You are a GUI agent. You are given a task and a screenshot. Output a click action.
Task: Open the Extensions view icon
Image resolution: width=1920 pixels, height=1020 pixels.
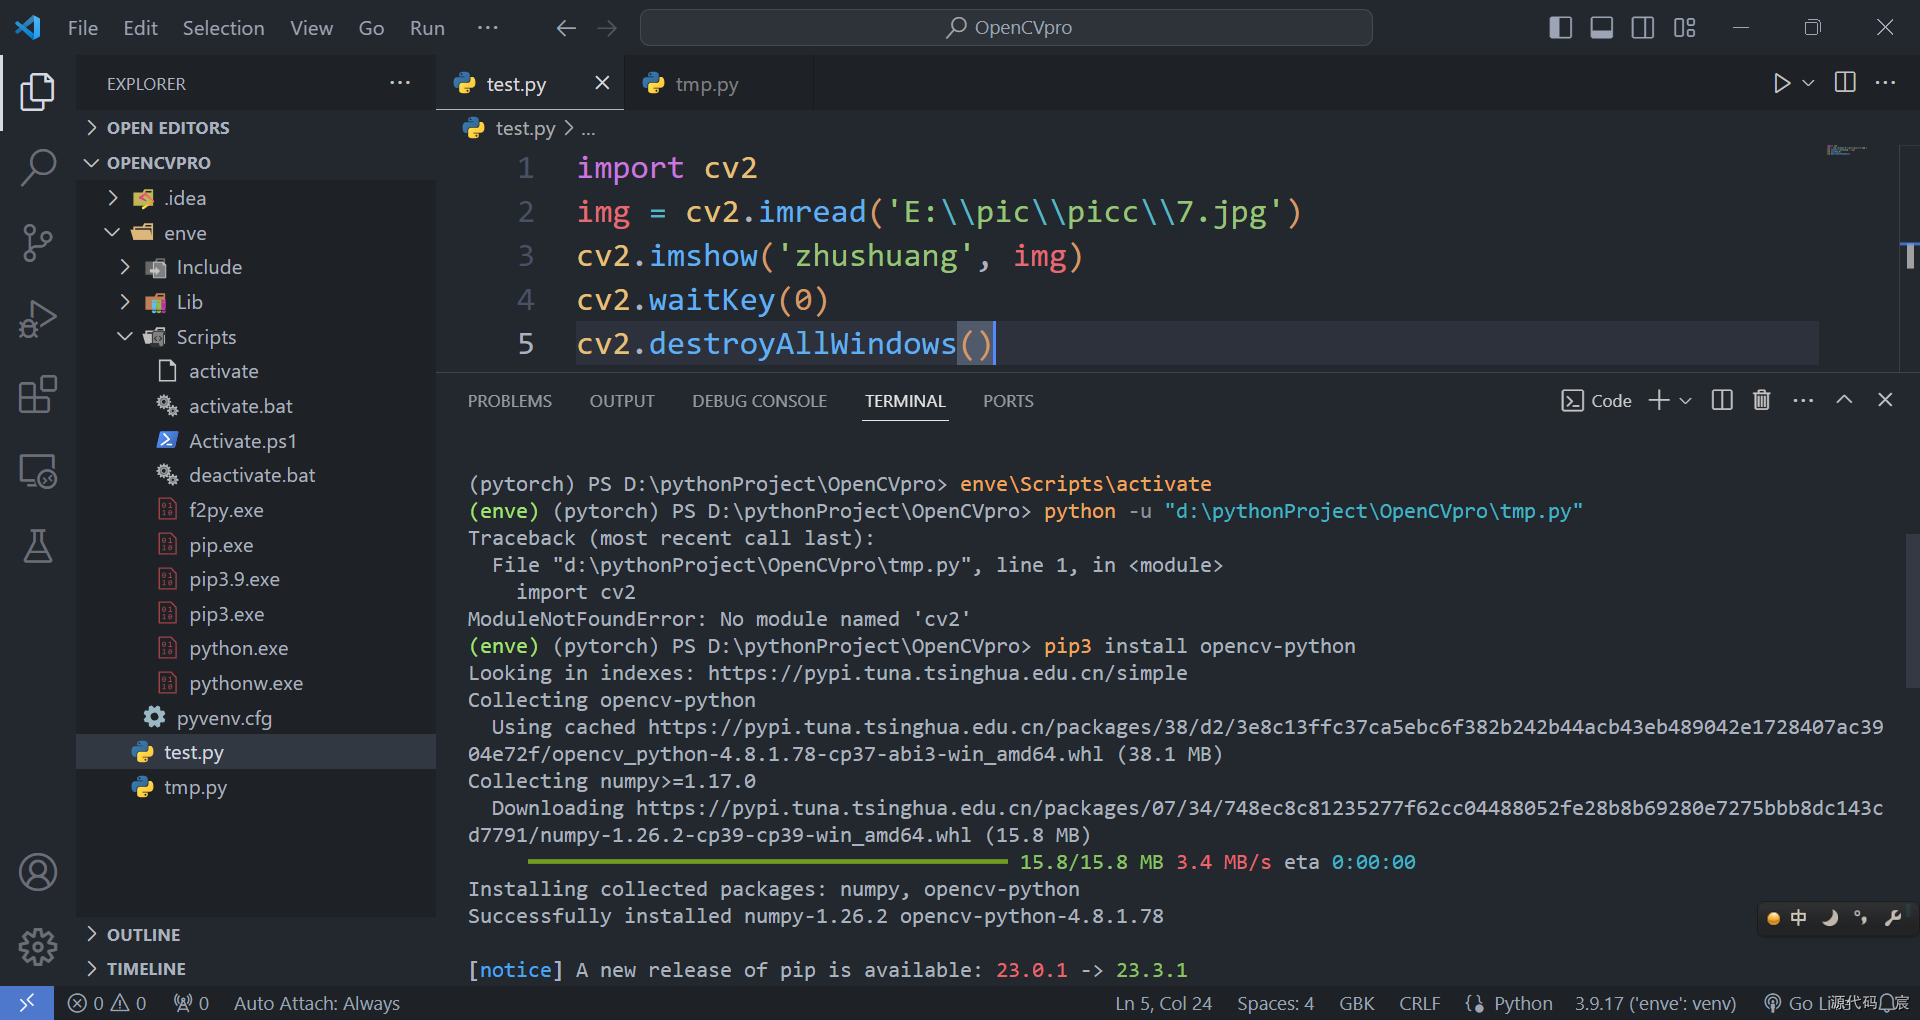[x=37, y=395]
